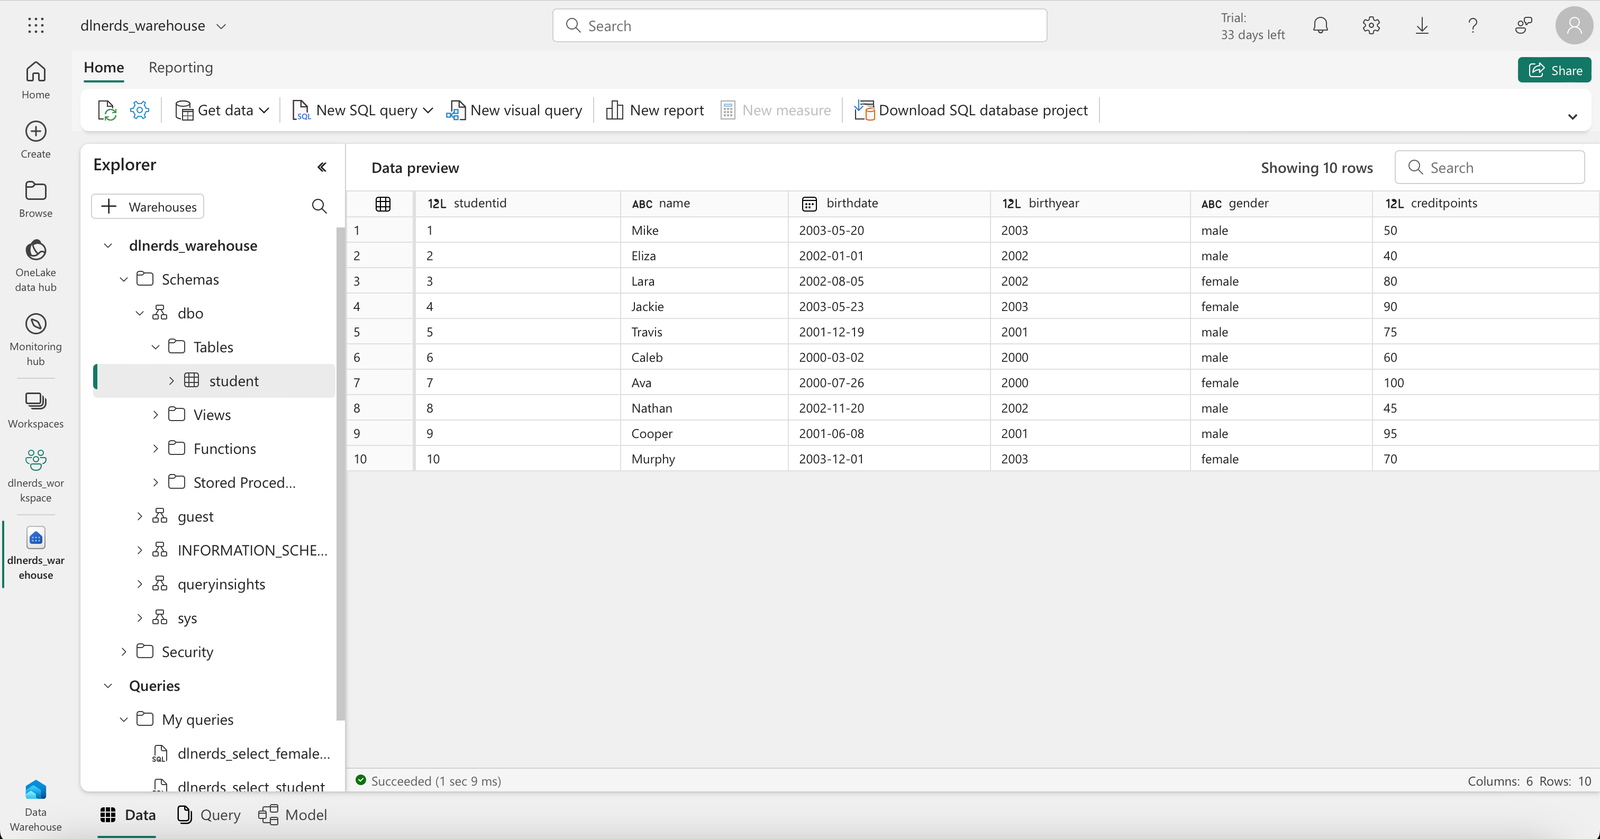
Task: Select the student table in Explorer
Action: click(x=233, y=381)
